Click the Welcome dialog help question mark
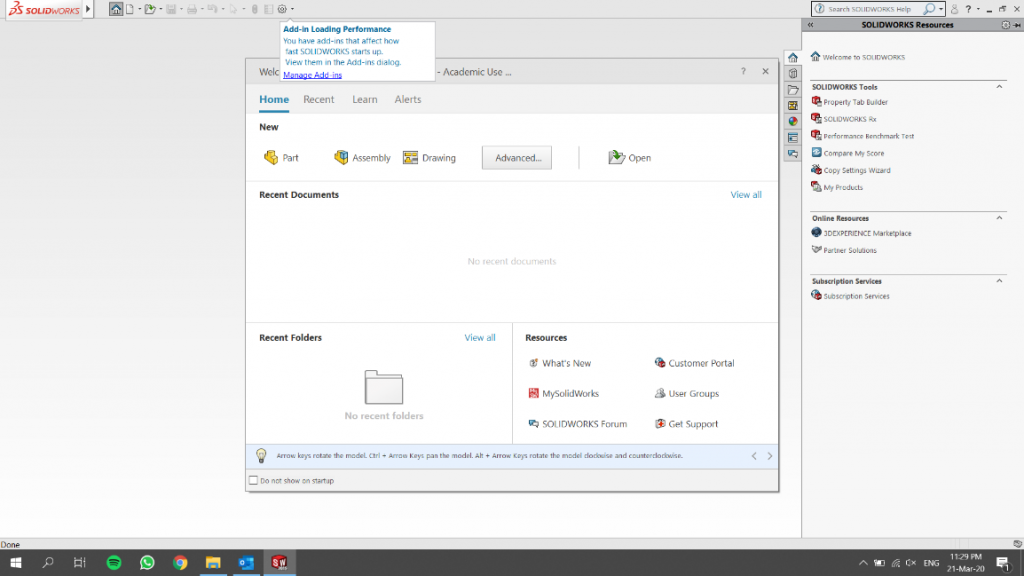Viewport: 1024px width, 576px height. [743, 71]
